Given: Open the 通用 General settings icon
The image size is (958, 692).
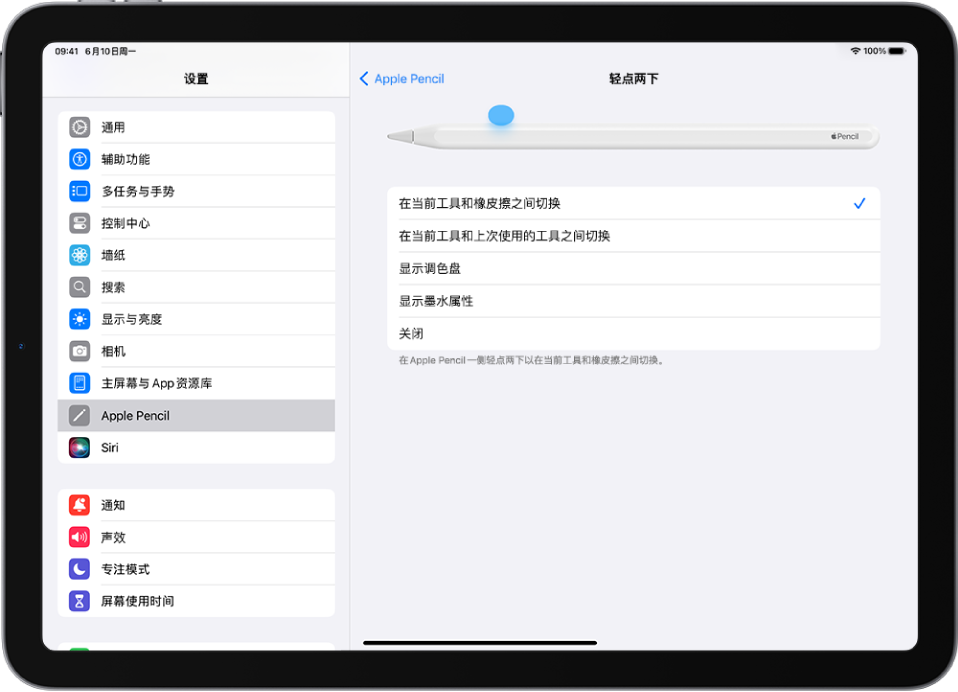Looking at the screenshot, I should [x=79, y=127].
